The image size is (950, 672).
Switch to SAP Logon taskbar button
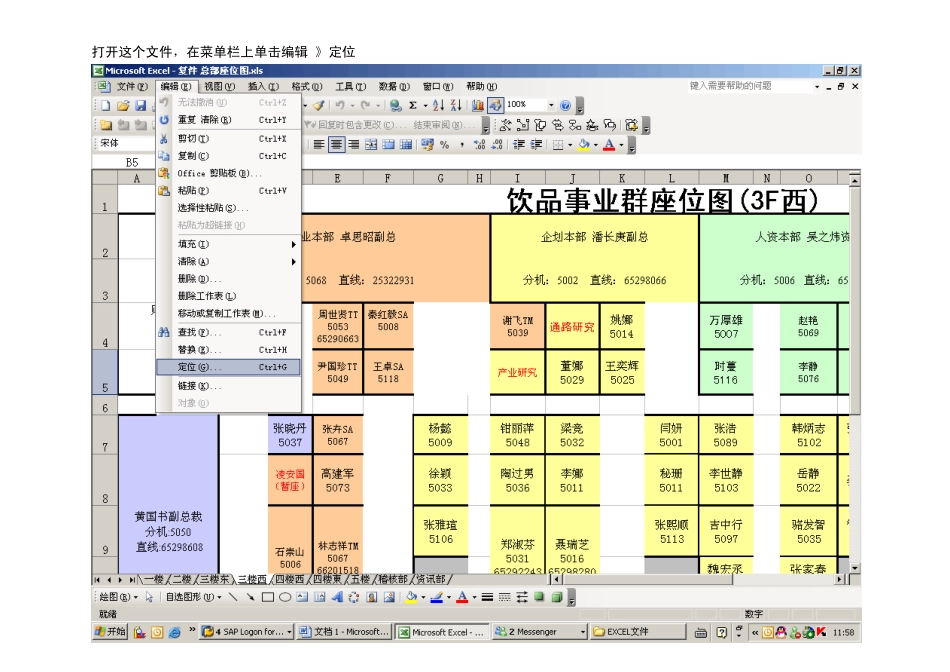tap(247, 632)
